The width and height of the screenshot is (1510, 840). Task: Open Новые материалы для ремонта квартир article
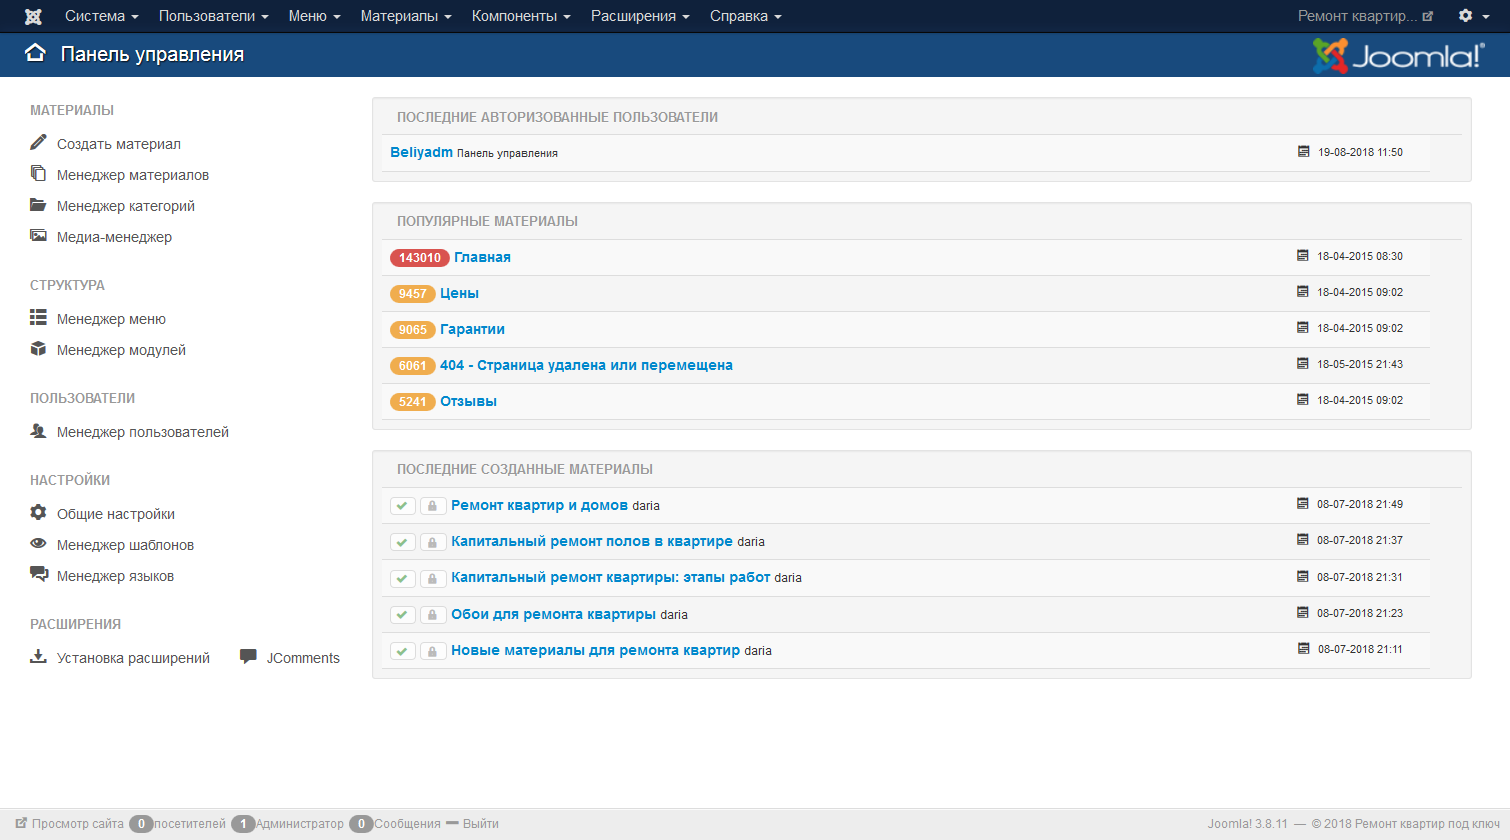coord(596,650)
